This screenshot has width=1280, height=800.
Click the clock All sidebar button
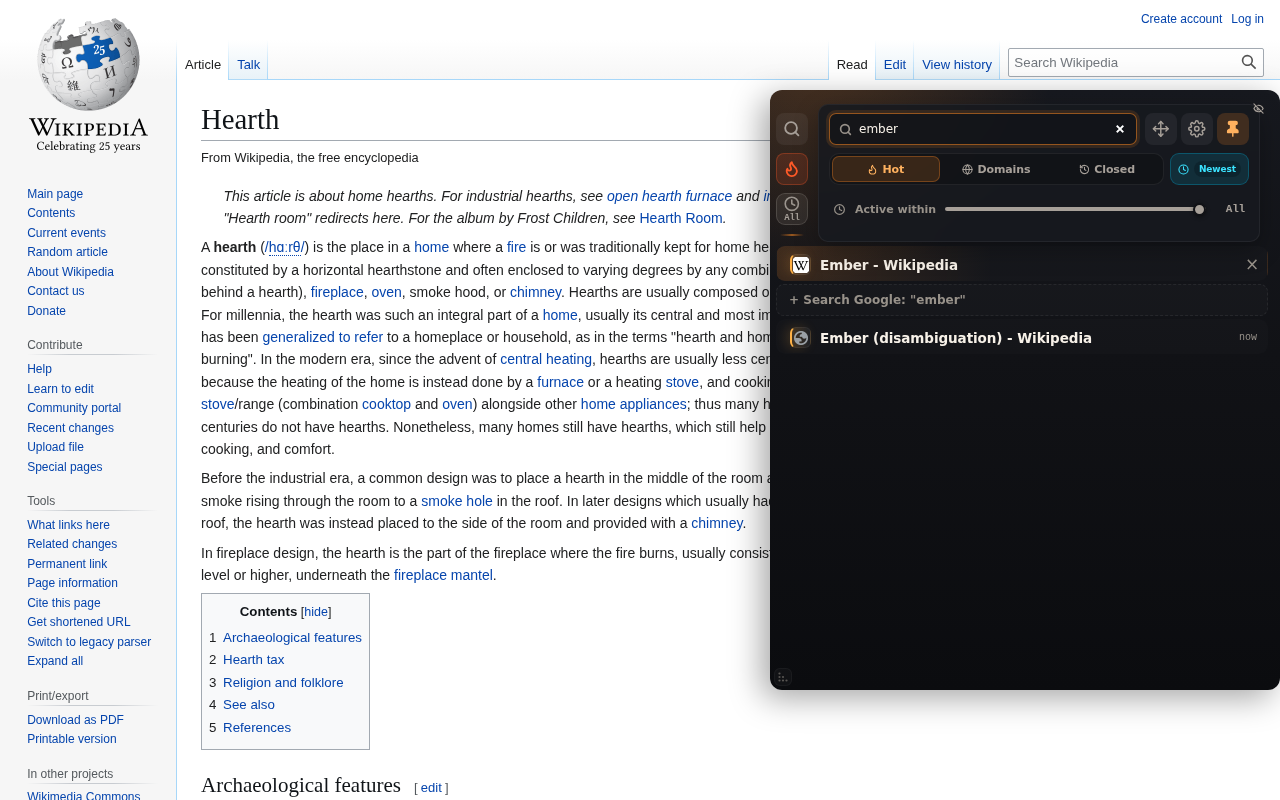click(x=792, y=209)
